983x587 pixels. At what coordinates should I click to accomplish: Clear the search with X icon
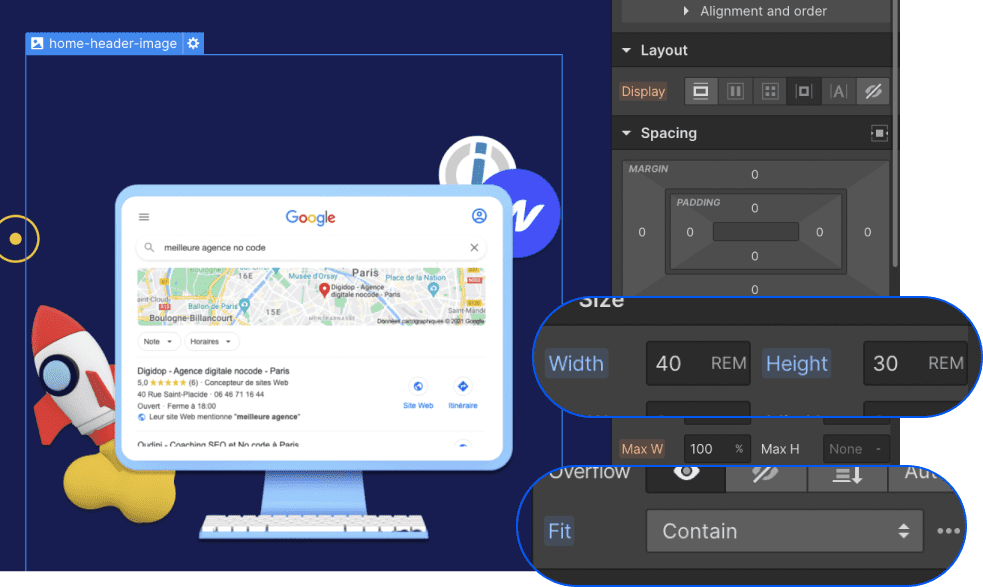coord(474,248)
